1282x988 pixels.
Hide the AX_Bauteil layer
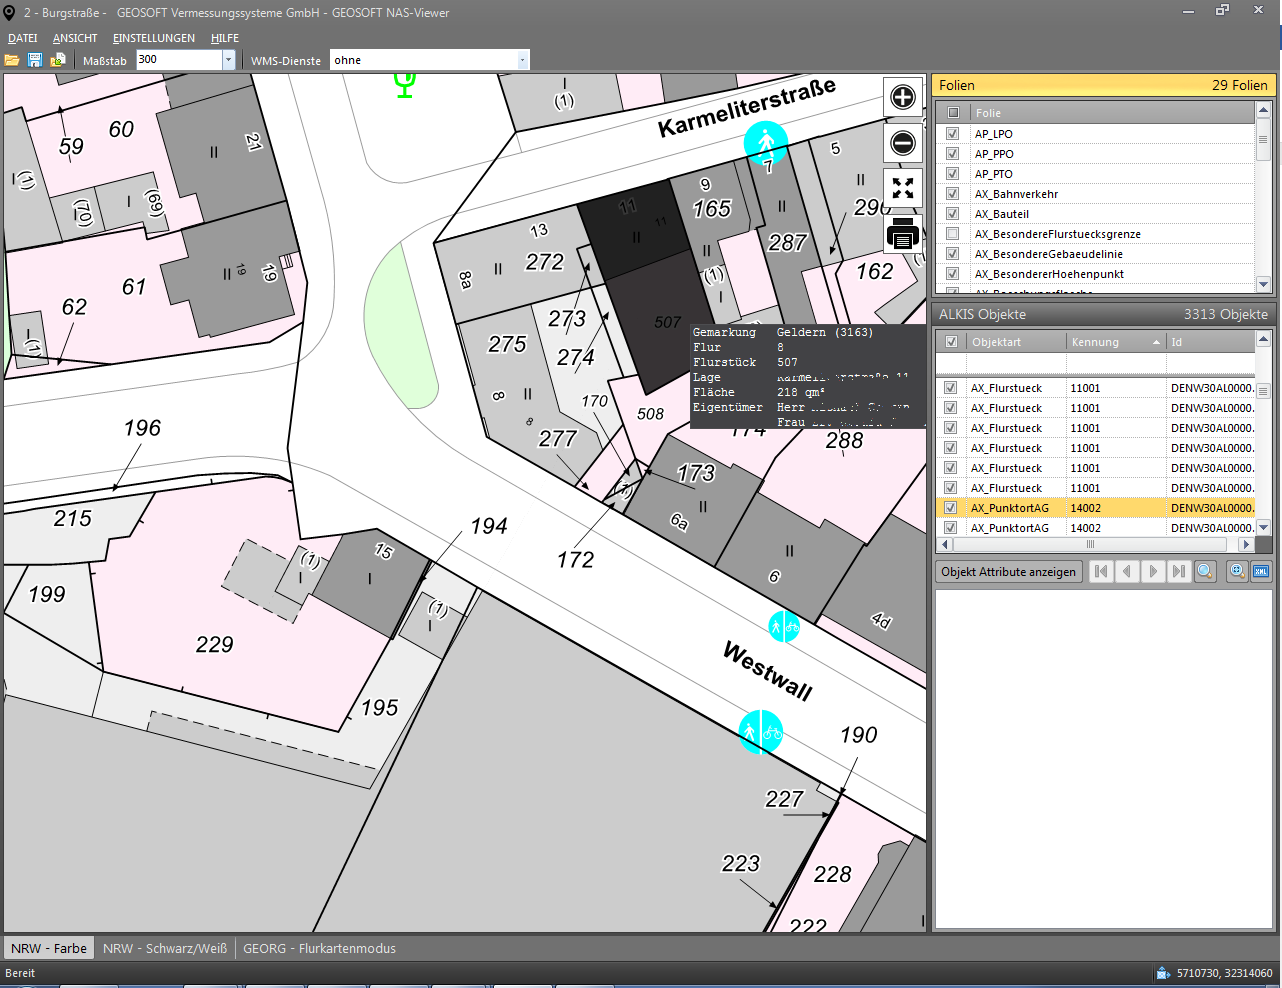coord(953,213)
